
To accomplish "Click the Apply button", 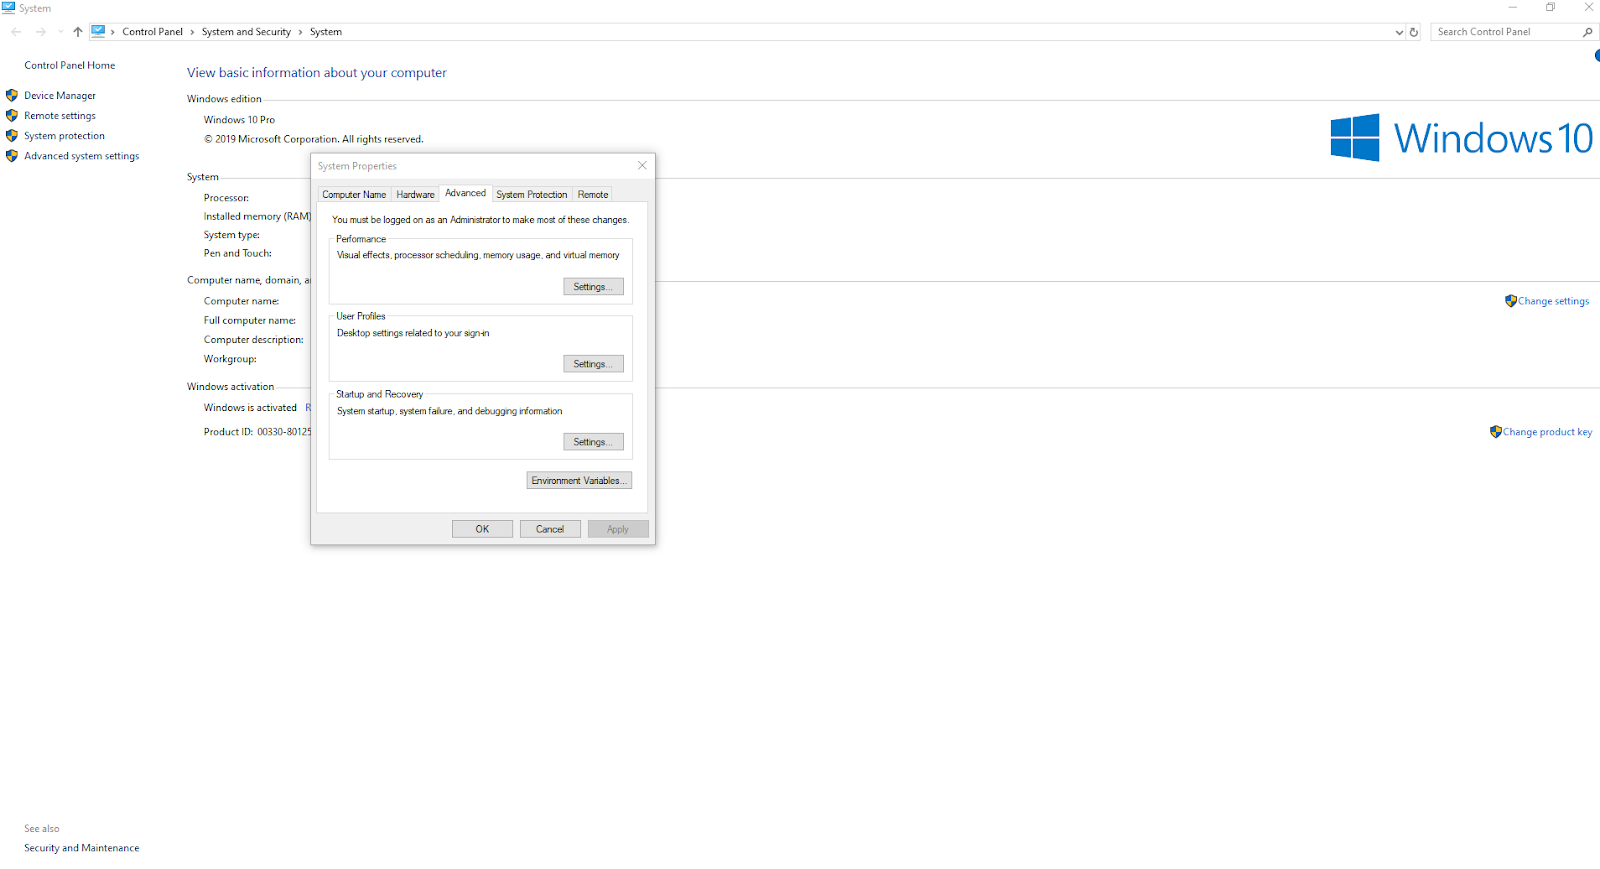I will click(x=618, y=529).
